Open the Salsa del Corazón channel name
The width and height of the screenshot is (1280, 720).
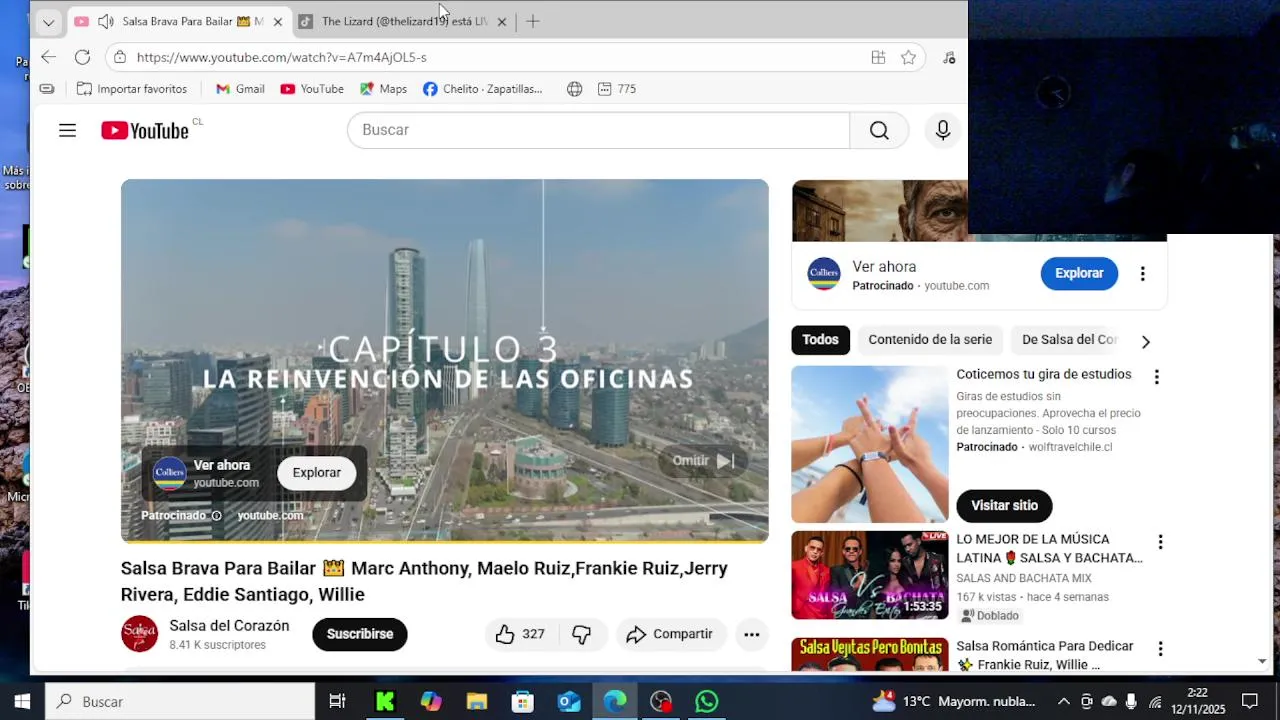(229, 626)
